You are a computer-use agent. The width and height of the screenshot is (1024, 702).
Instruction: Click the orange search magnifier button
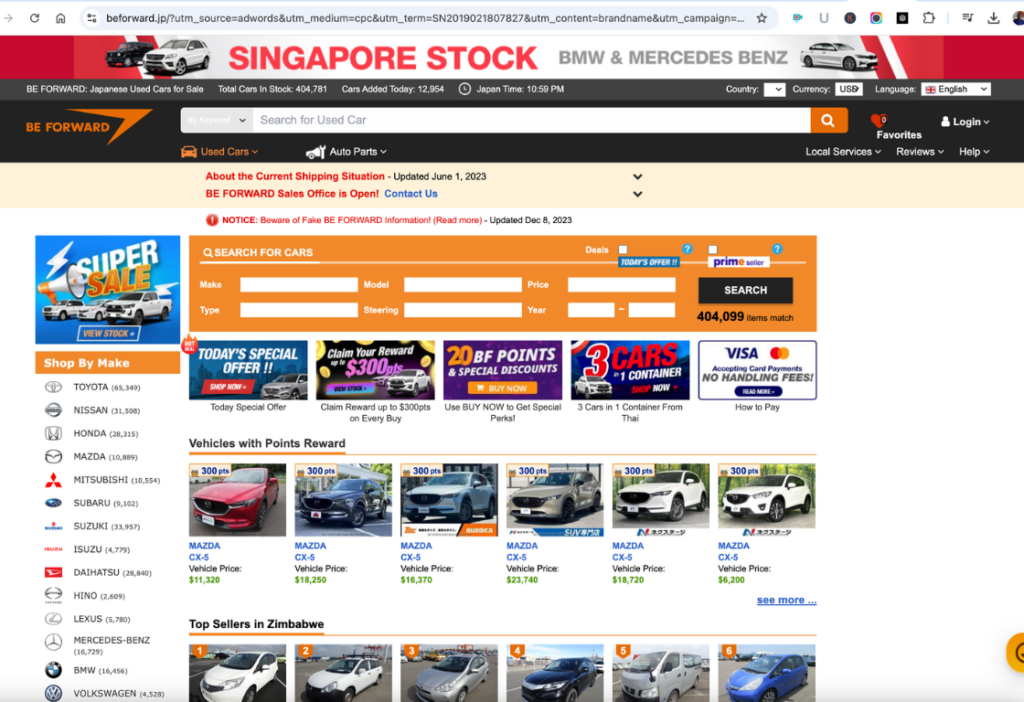(x=828, y=120)
